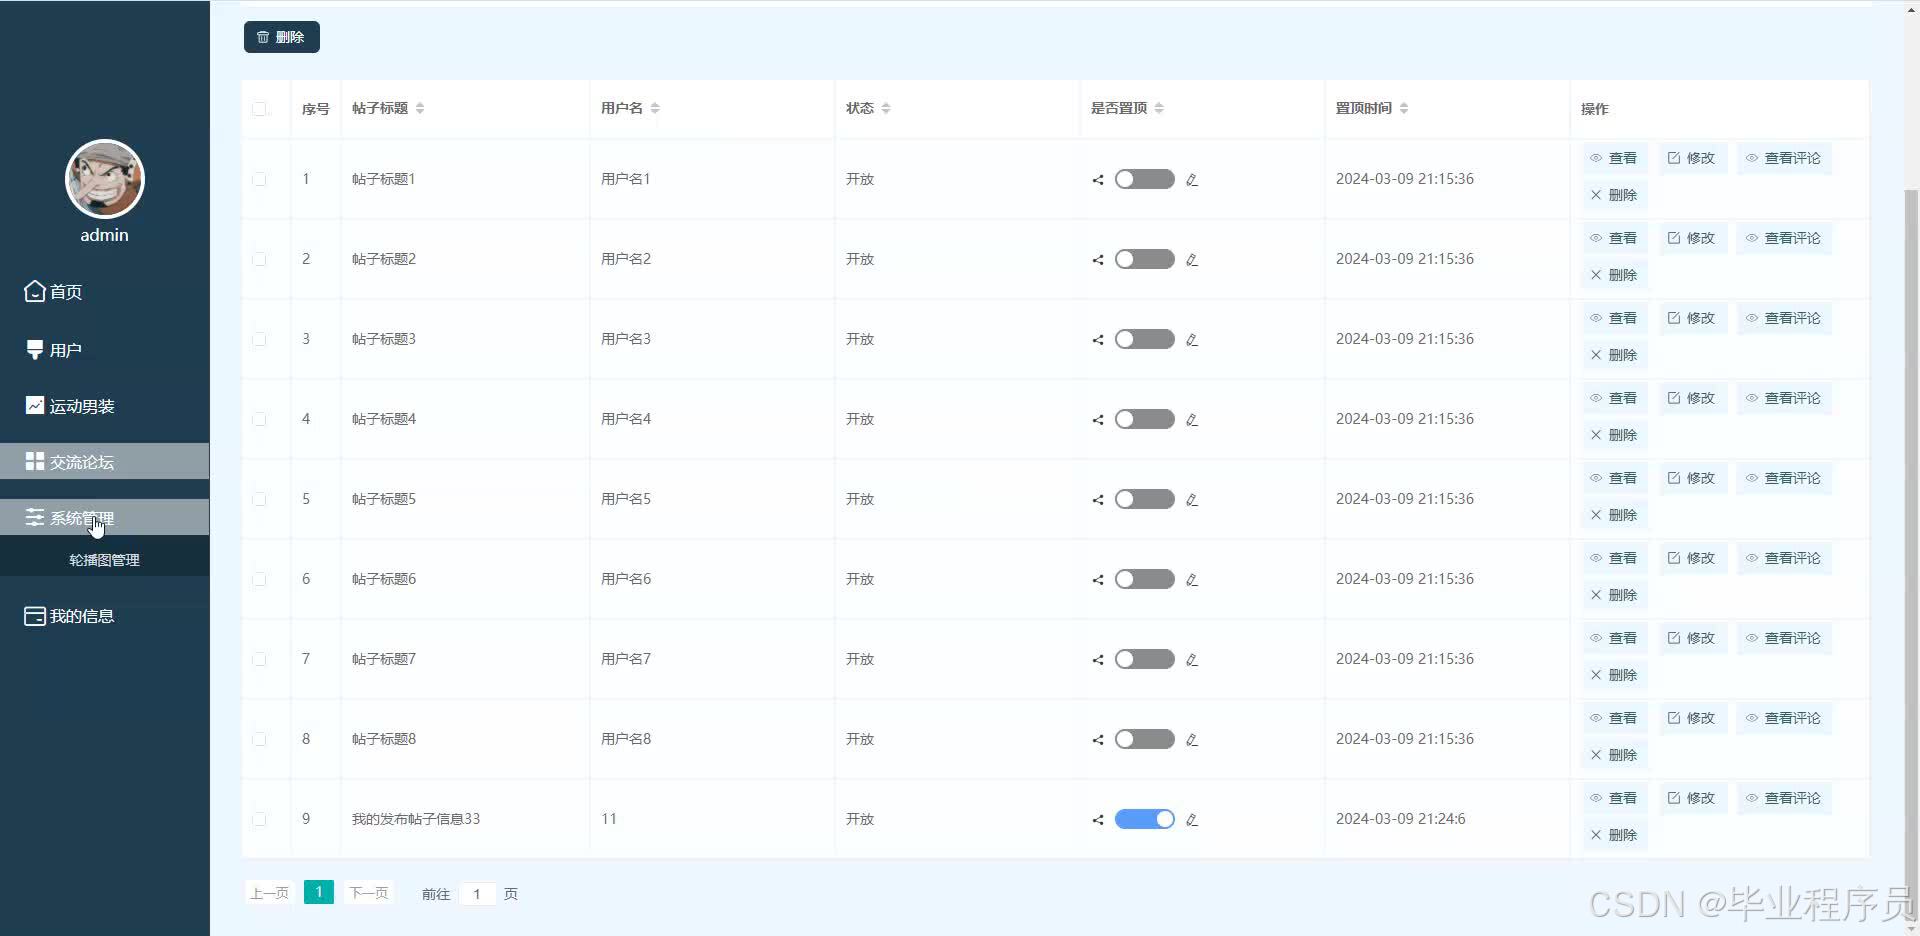
Task: Select the home icon beside 首页 in sidebar
Action: (34, 291)
